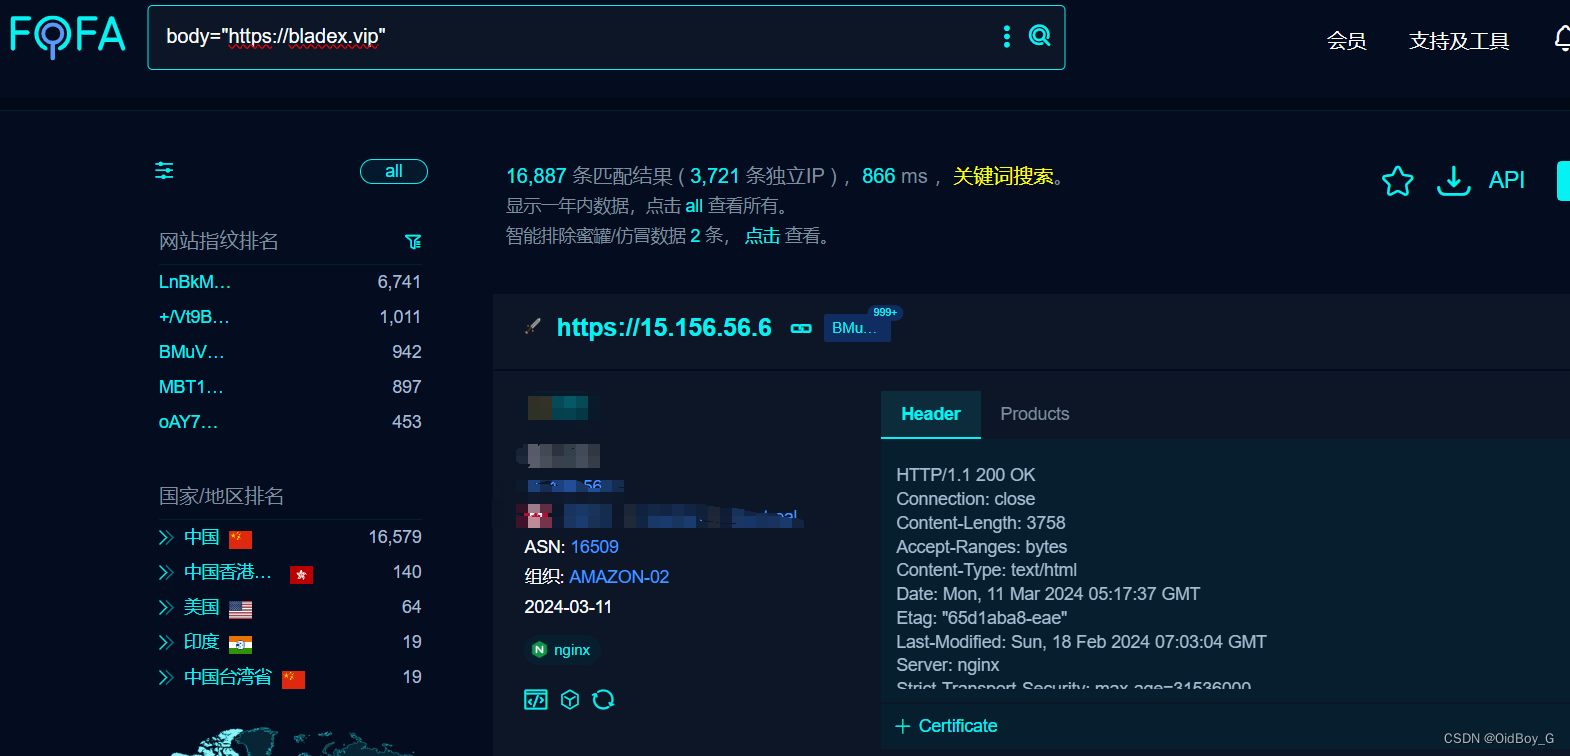
Task: Click the cube component icon
Action: point(570,699)
